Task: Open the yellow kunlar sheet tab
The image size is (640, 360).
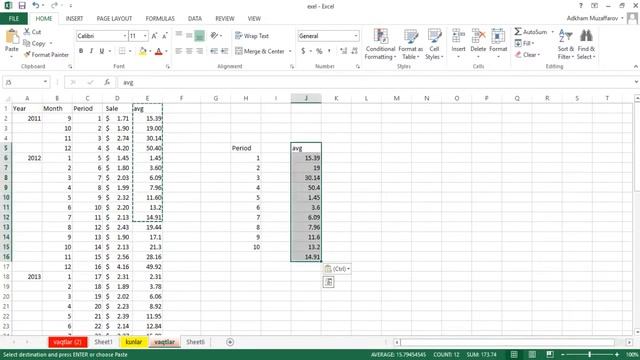Action: [x=133, y=342]
